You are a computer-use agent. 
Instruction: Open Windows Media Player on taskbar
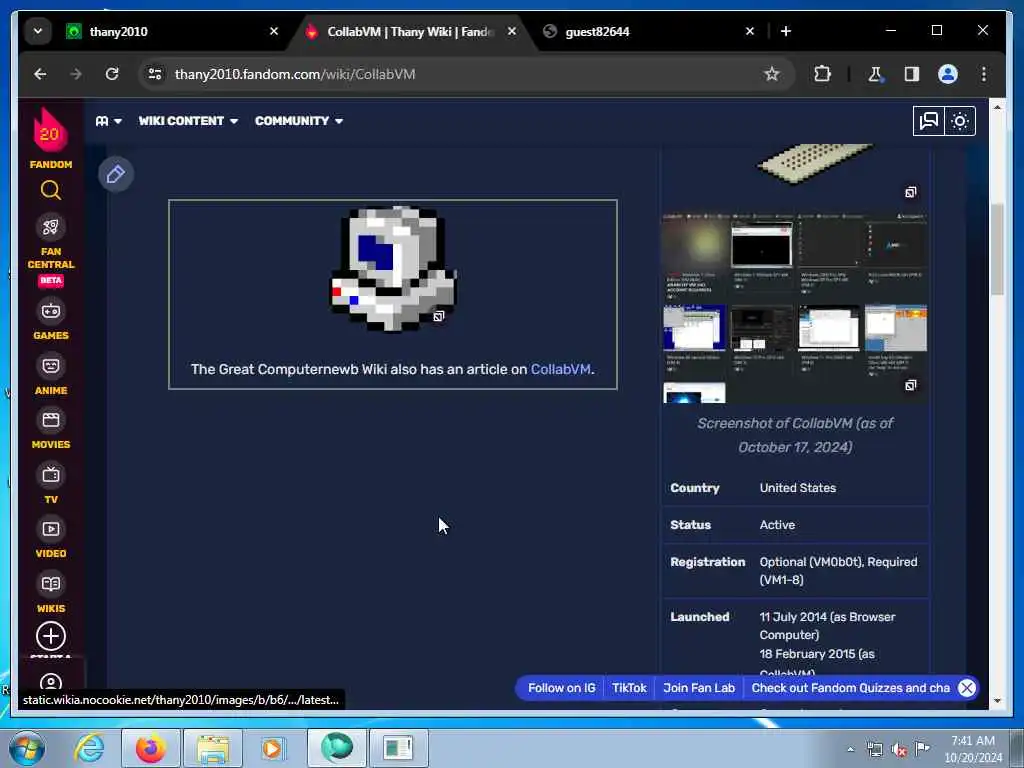(x=274, y=748)
